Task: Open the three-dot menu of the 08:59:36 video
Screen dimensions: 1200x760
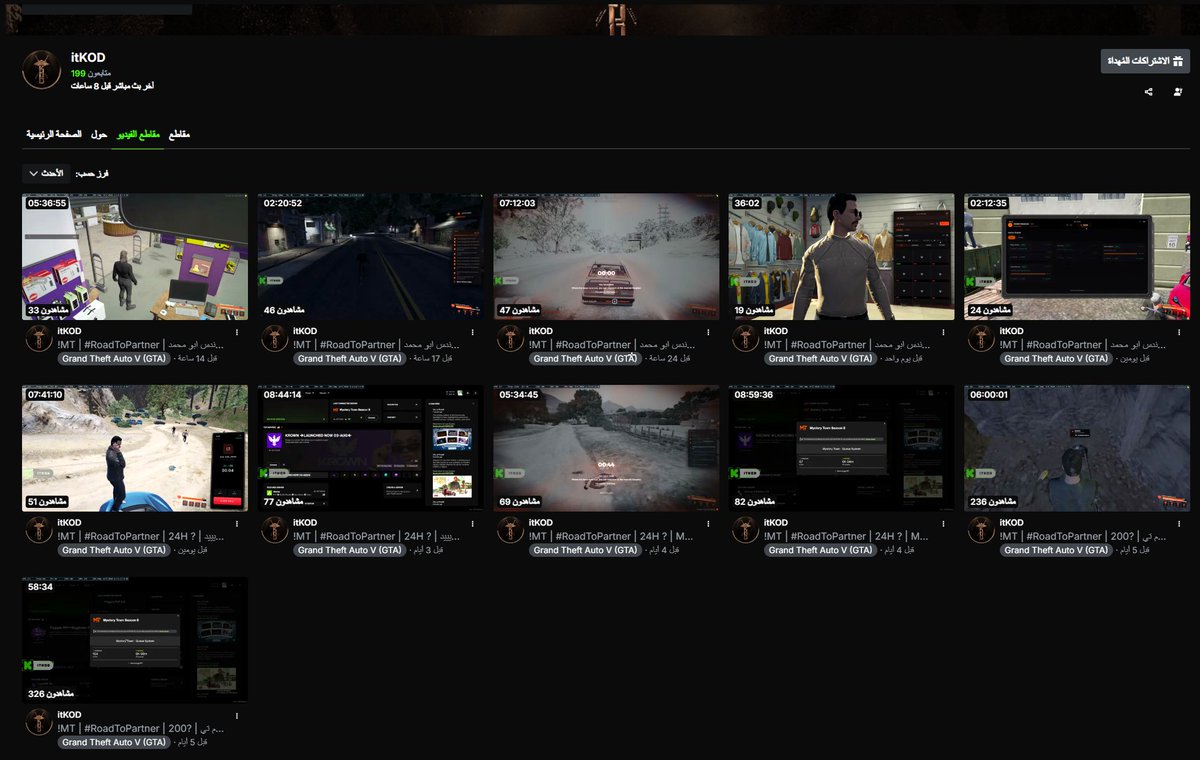Action: pyautogui.click(x=943, y=524)
